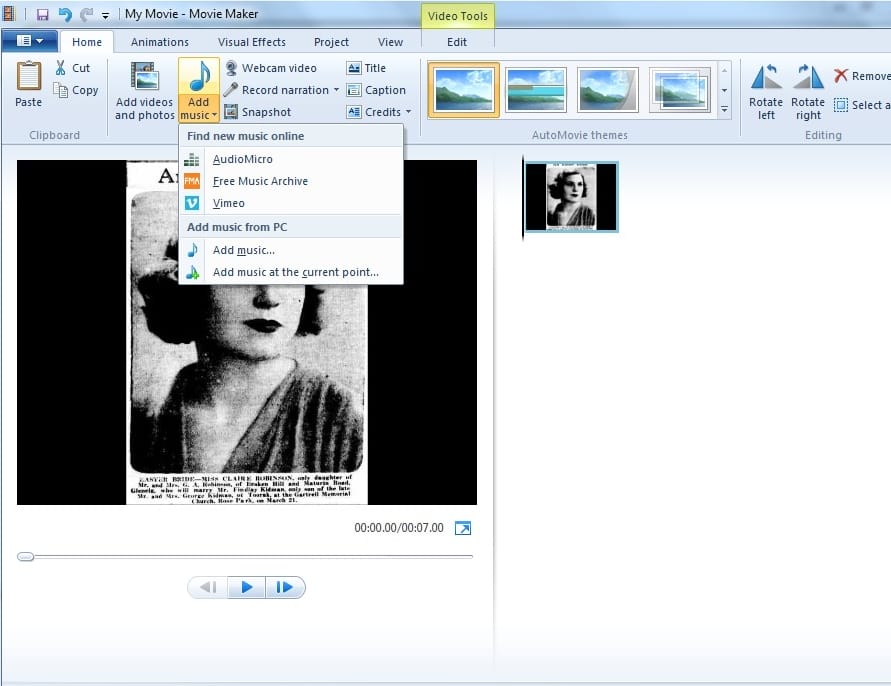Expand the Credits dropdown arrow
This screenshot has width=891, height=686.
(x=408, y=112)
